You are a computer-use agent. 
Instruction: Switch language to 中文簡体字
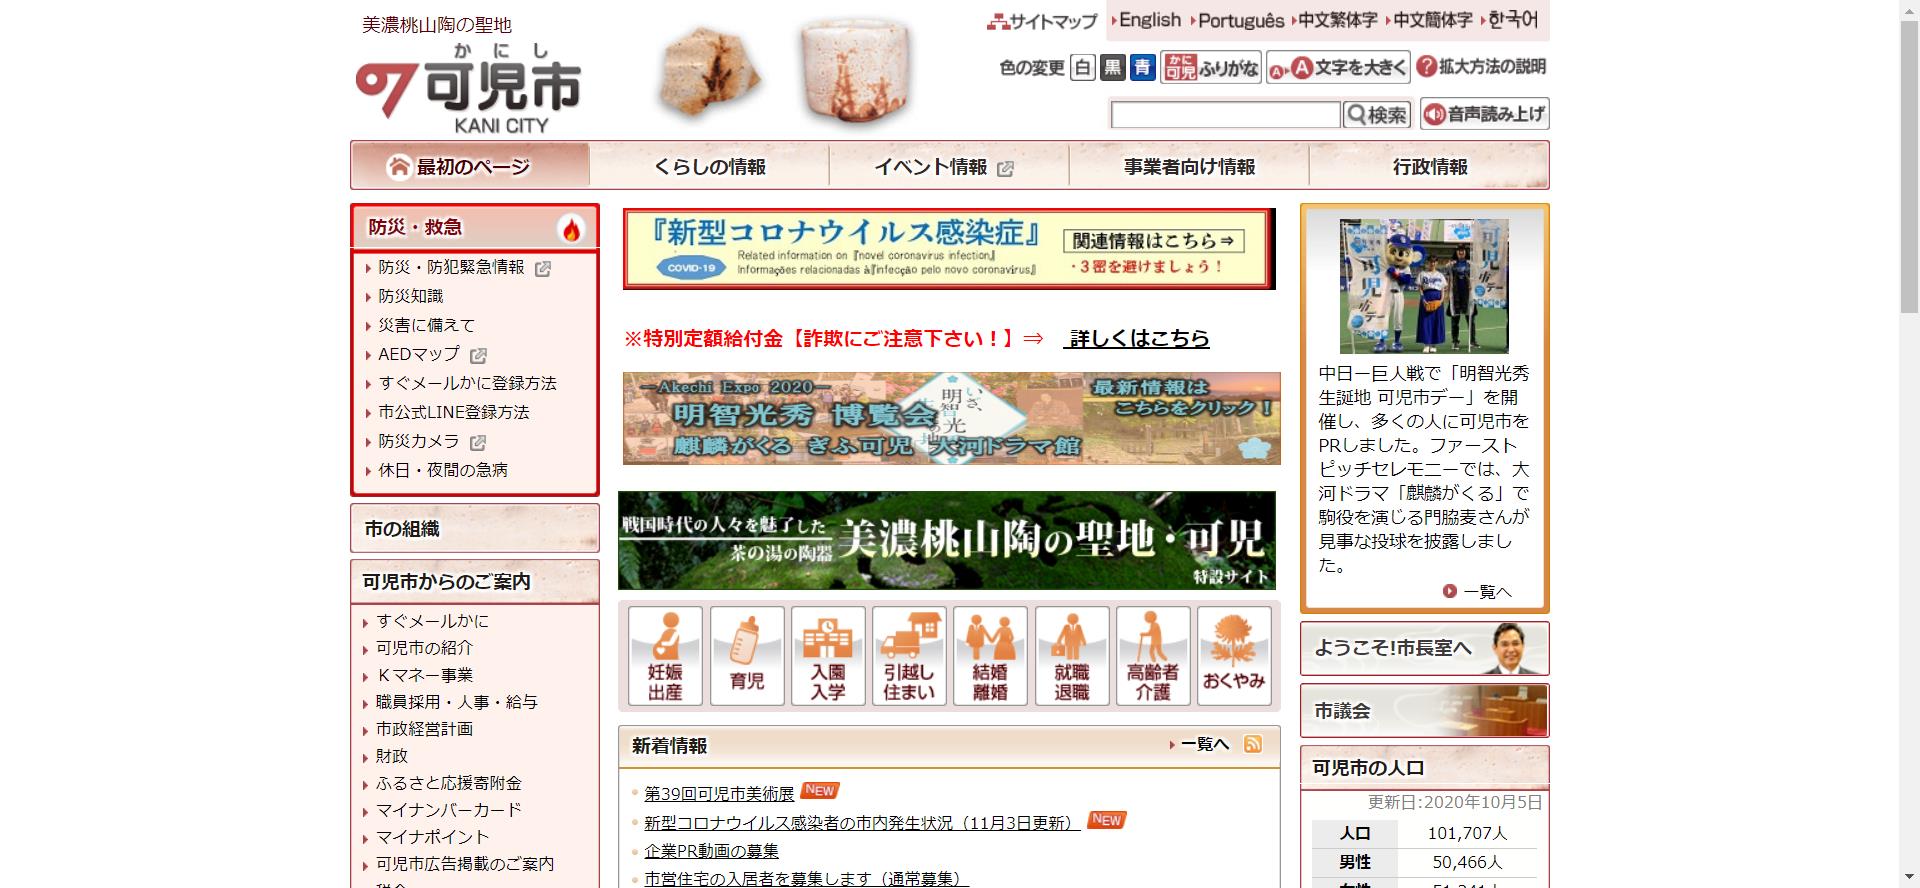pyautogui.click(x=1431, y=20)
